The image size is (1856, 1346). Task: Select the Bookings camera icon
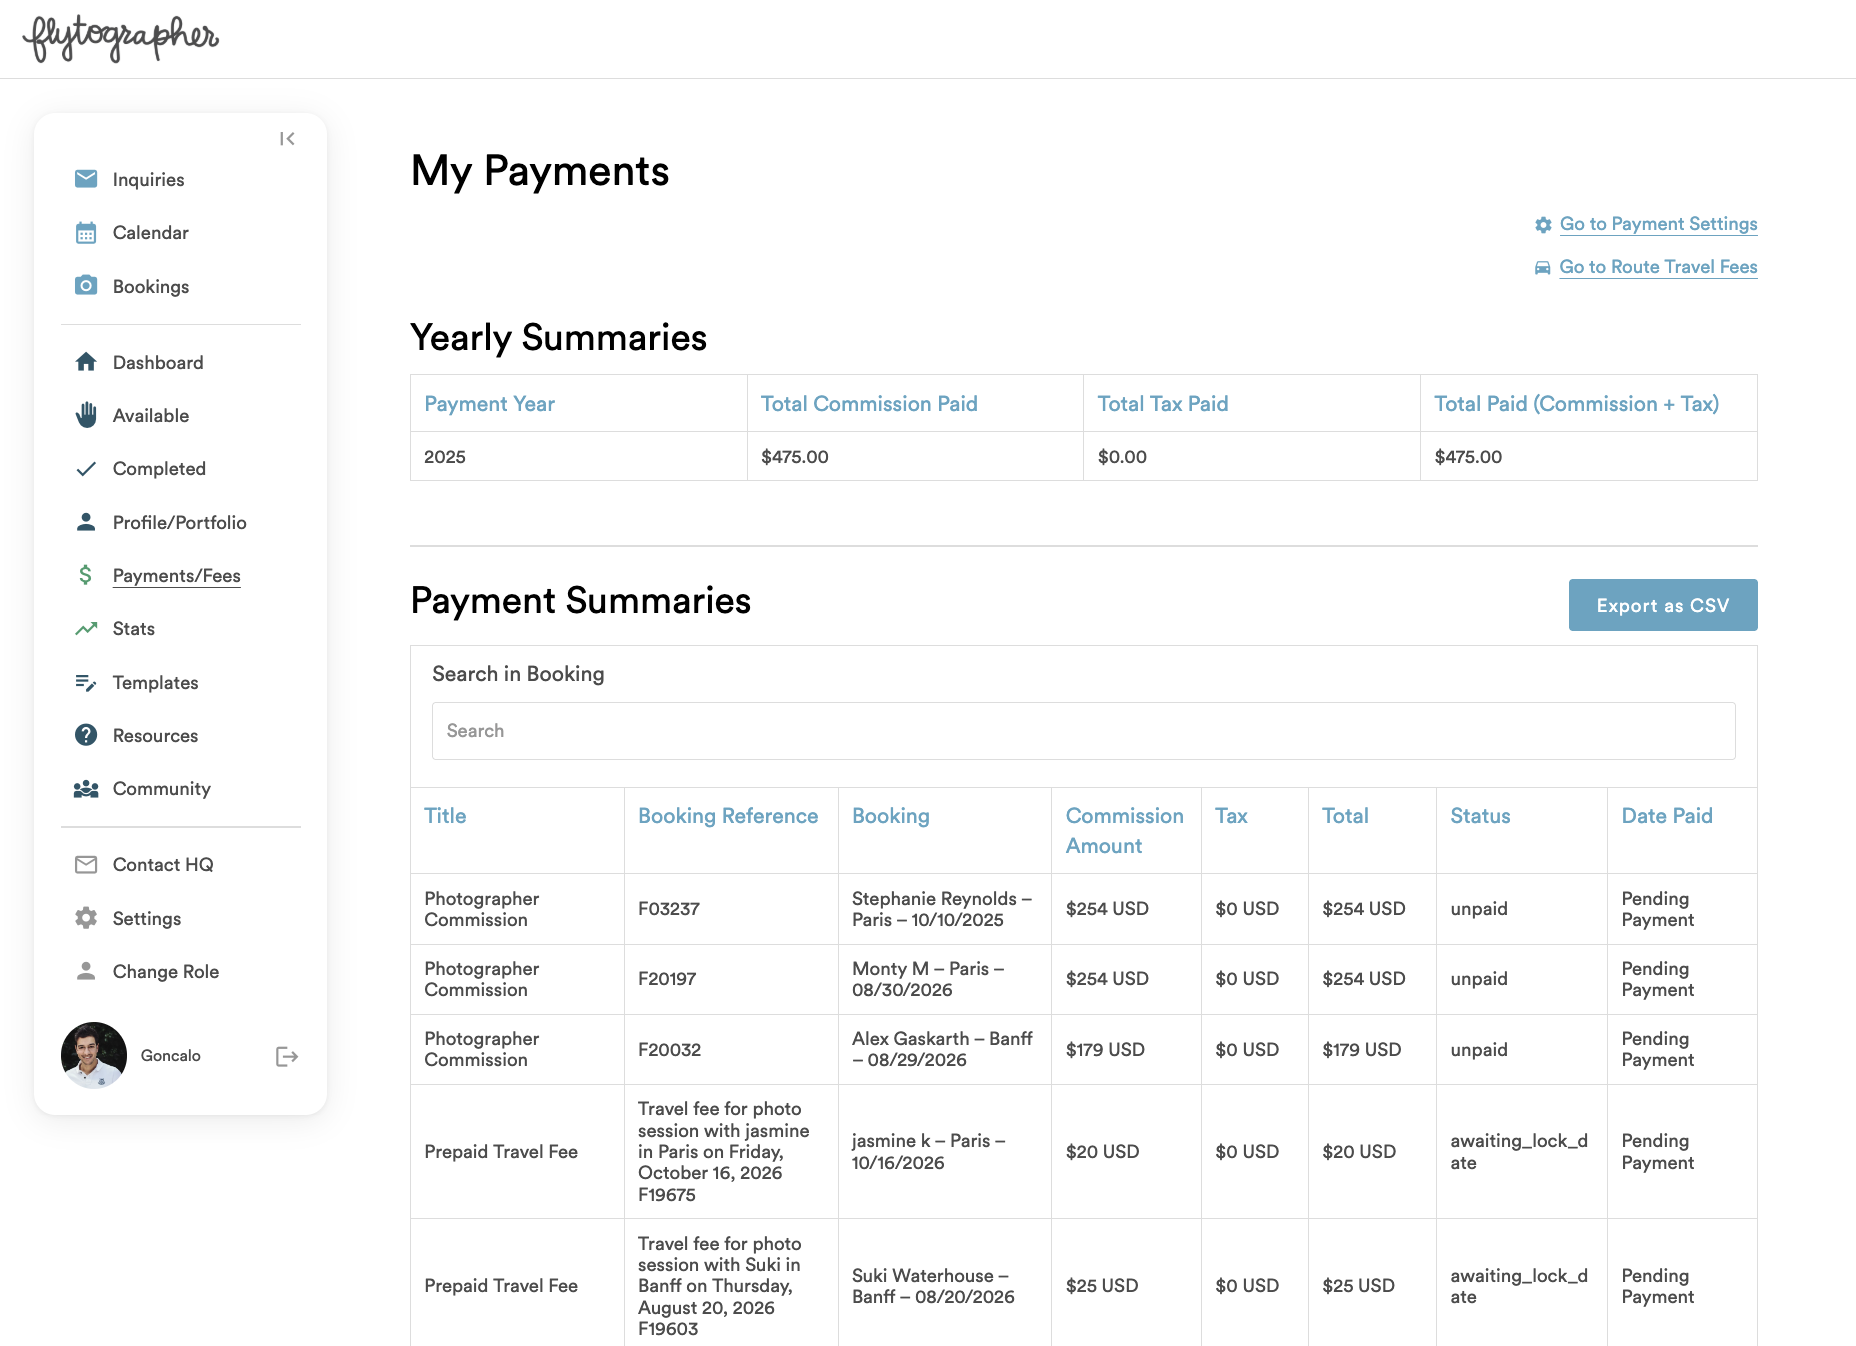point(86,285)
